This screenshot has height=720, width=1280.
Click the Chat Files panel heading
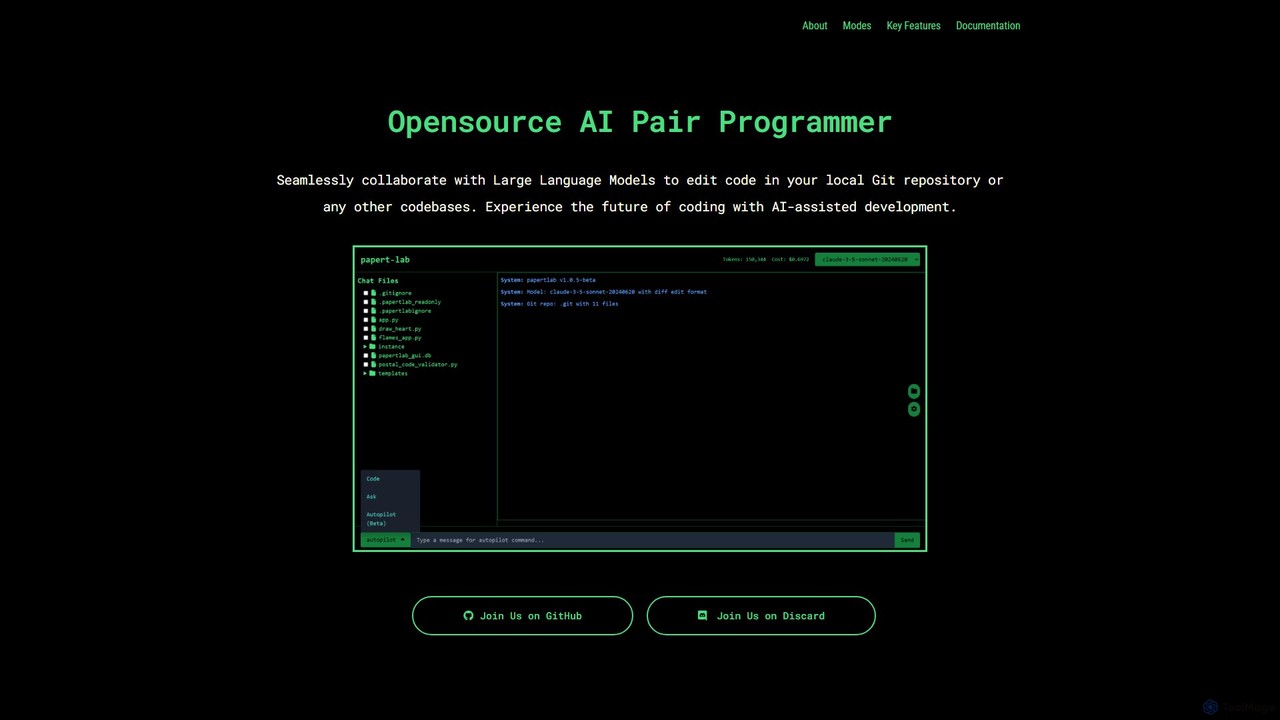click(378, 281)
